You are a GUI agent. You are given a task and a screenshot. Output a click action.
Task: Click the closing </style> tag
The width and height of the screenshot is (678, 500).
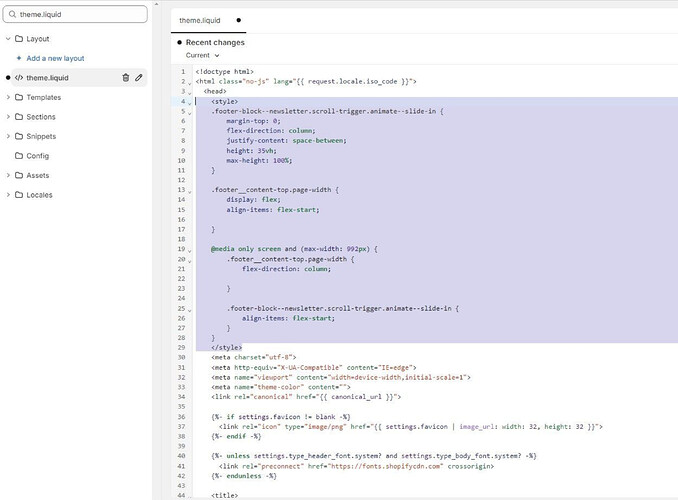tap(227, 347)
